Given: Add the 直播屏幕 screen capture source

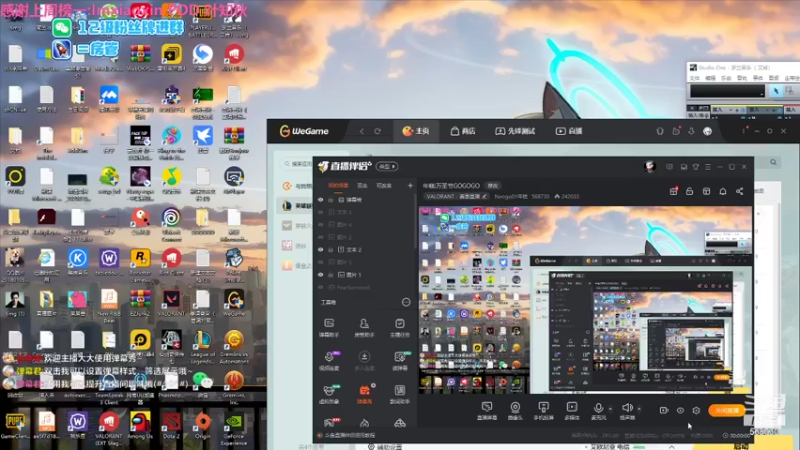Looking at the screenshot, I should (487, 411).
